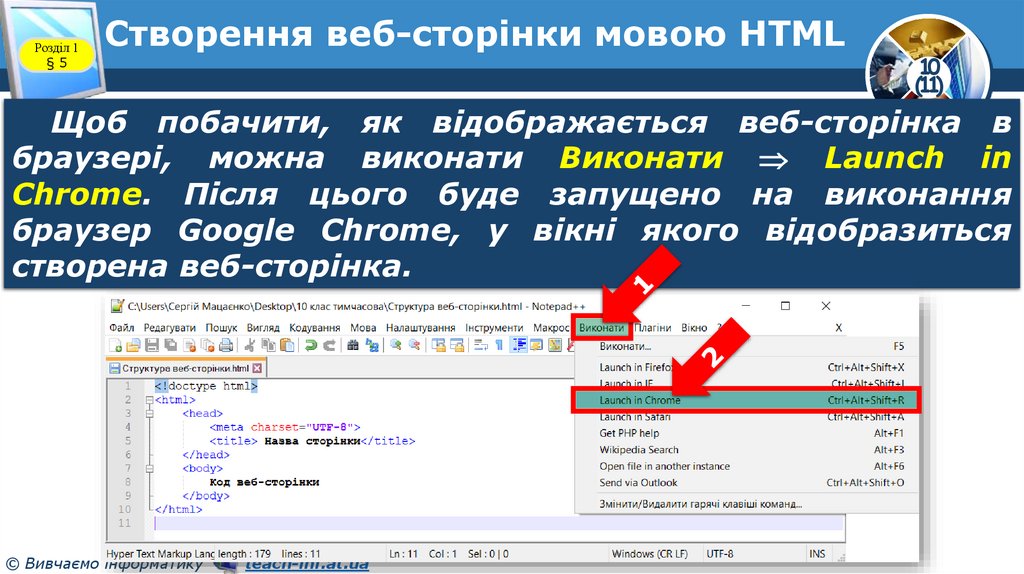1024x574 pixels.
Task: Click the Document map toolbar icon
Action: tap(555, 345)
